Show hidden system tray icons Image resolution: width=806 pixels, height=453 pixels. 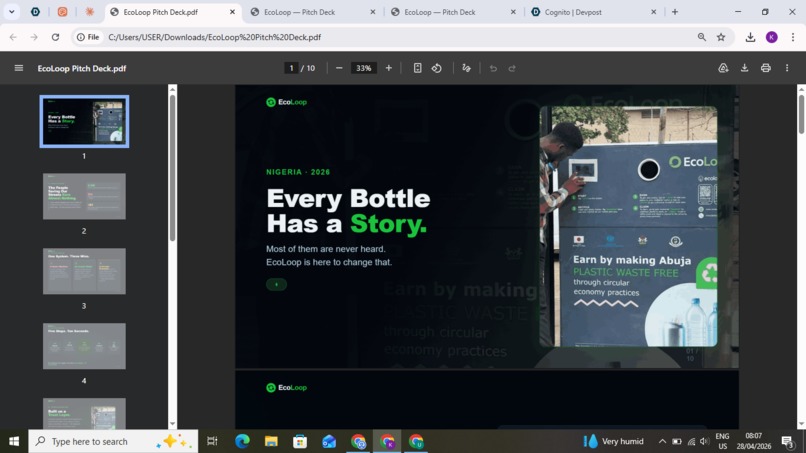662,441
